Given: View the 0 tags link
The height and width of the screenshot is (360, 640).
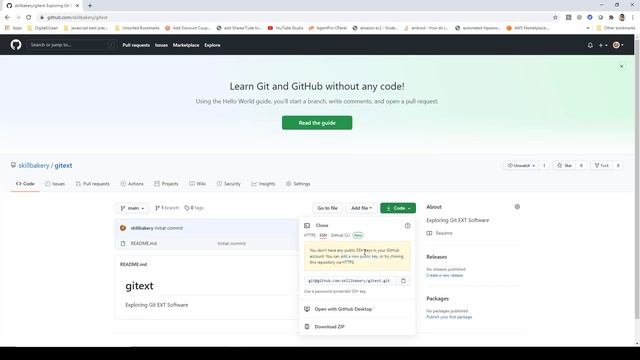Looking at the screenshot, I should coord(194,208).
